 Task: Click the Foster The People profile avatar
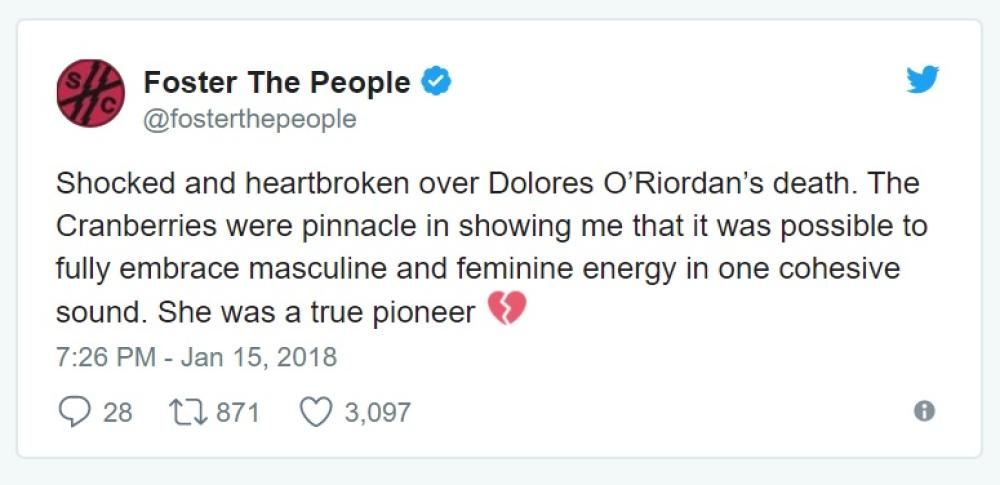pyautogui.click(x=91, y=91)
